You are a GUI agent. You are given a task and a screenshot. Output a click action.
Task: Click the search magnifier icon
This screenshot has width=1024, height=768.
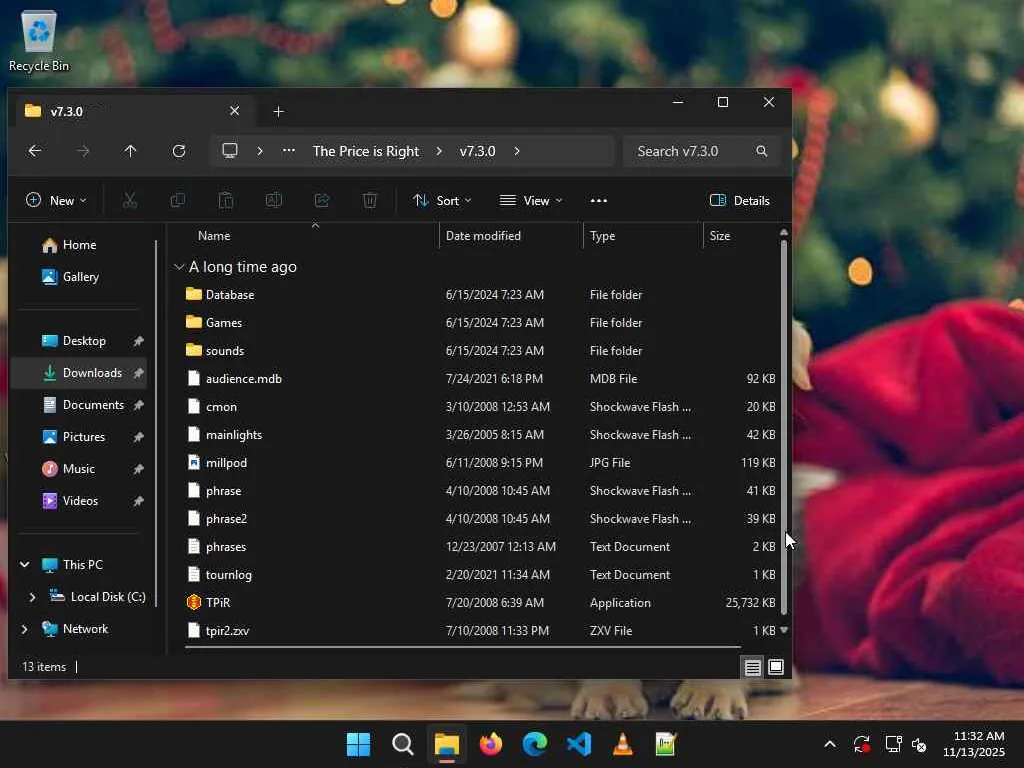pyautogui.click(x=761, y=151)
